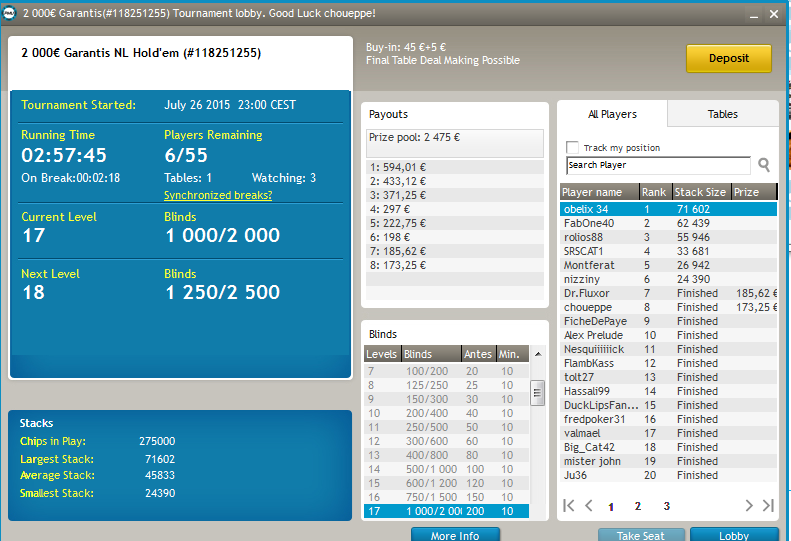Return to Lobby via Lobby button
Screen dimensions: 791x541
click(734, 534)
